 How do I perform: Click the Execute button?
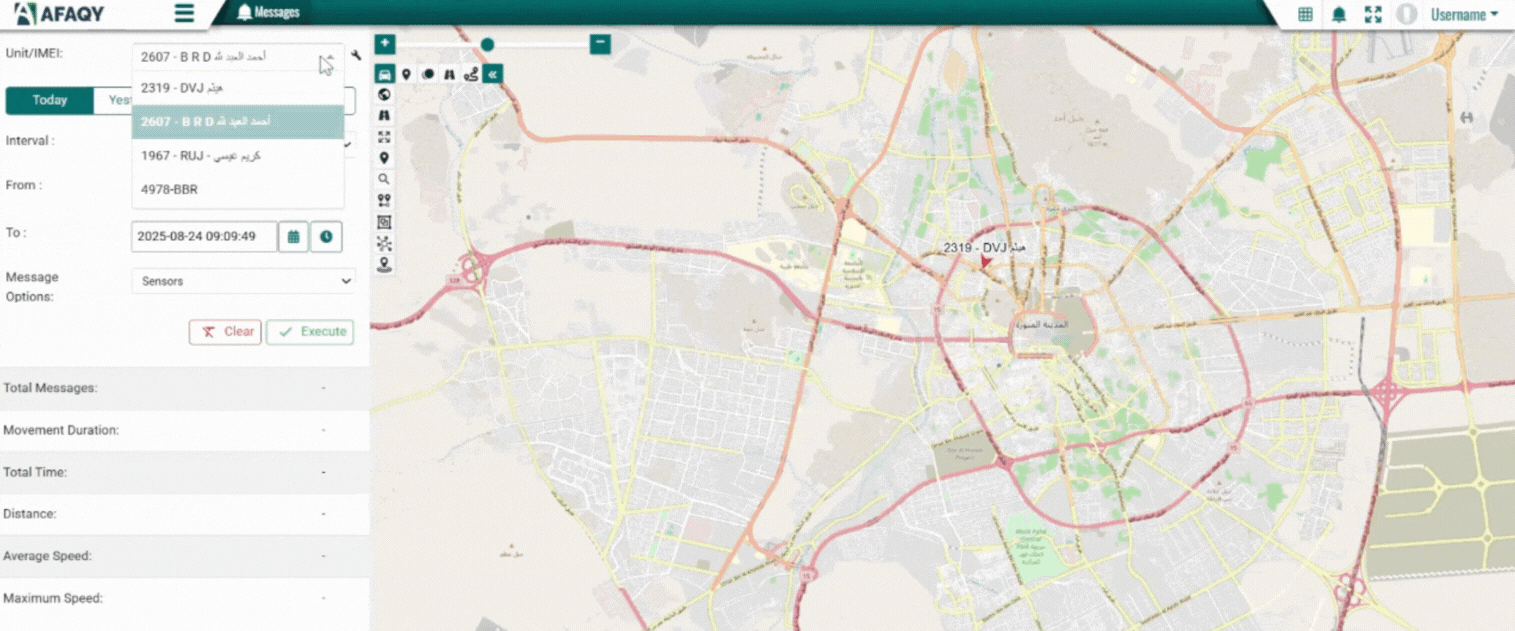pos(310,332)
